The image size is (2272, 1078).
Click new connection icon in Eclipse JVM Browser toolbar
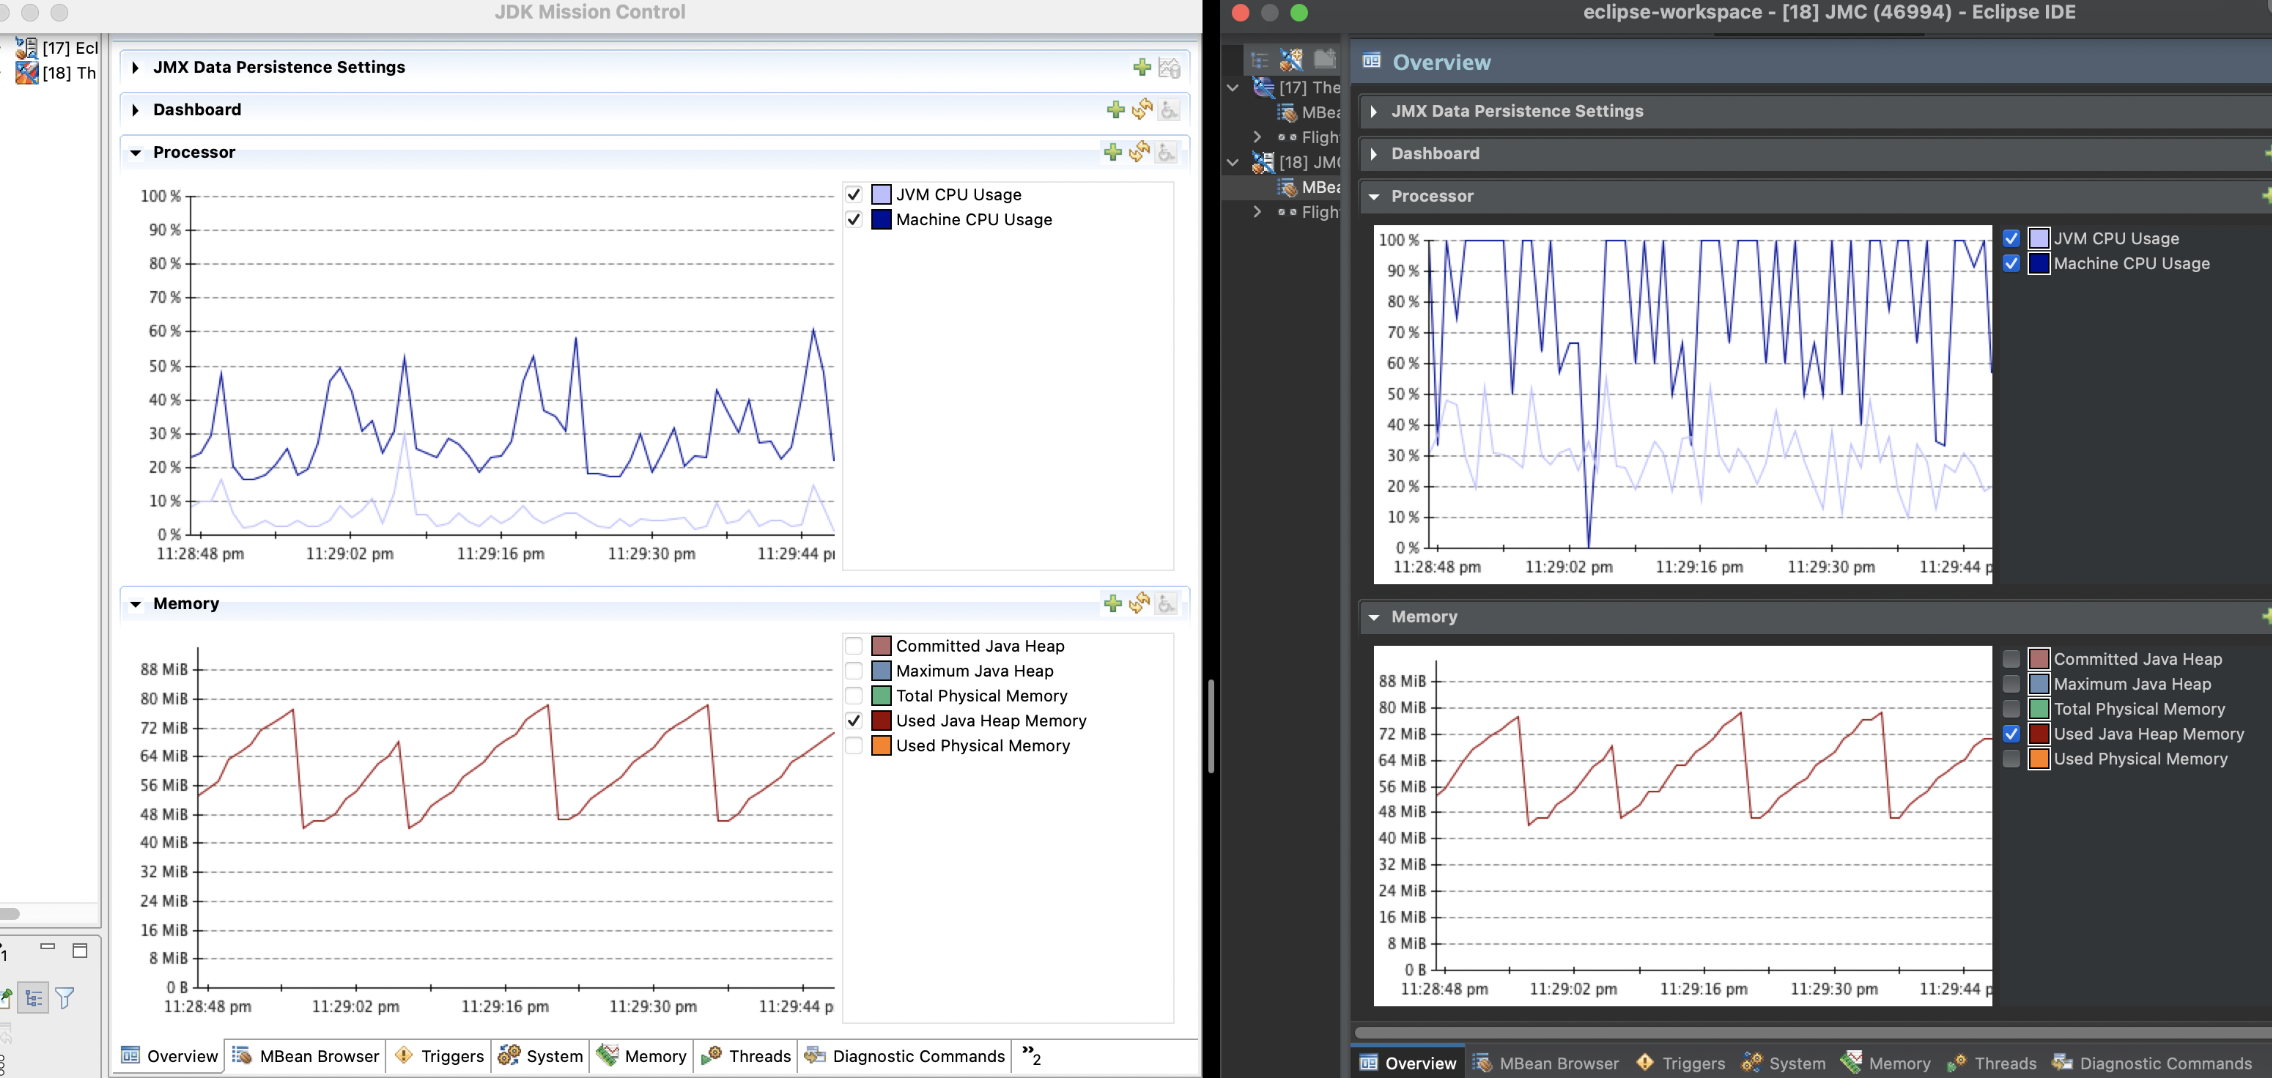(1291, 60)
